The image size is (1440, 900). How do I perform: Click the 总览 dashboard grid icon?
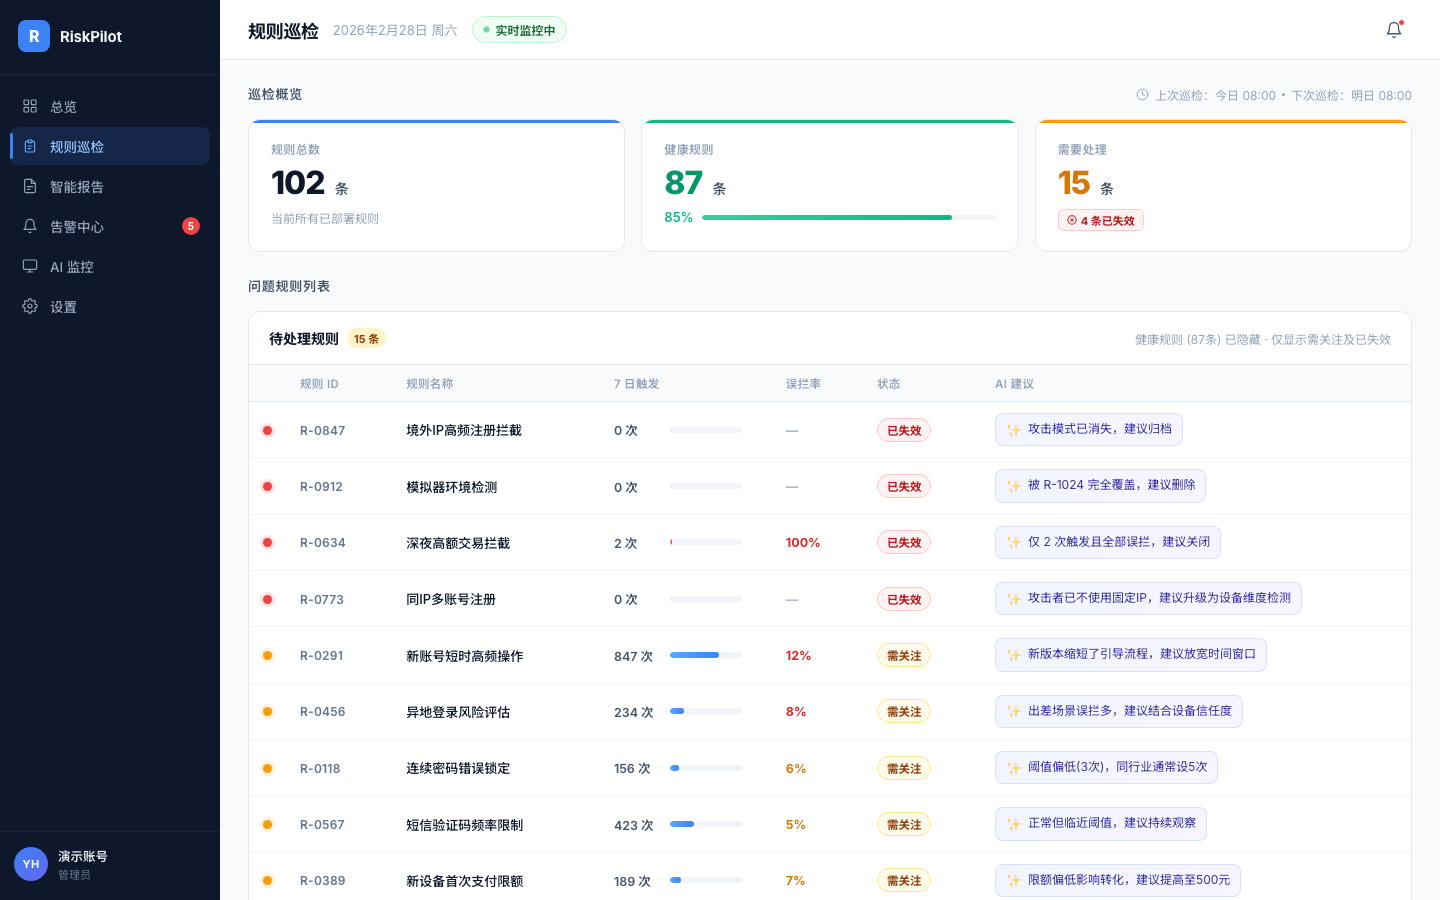(30, 106)
